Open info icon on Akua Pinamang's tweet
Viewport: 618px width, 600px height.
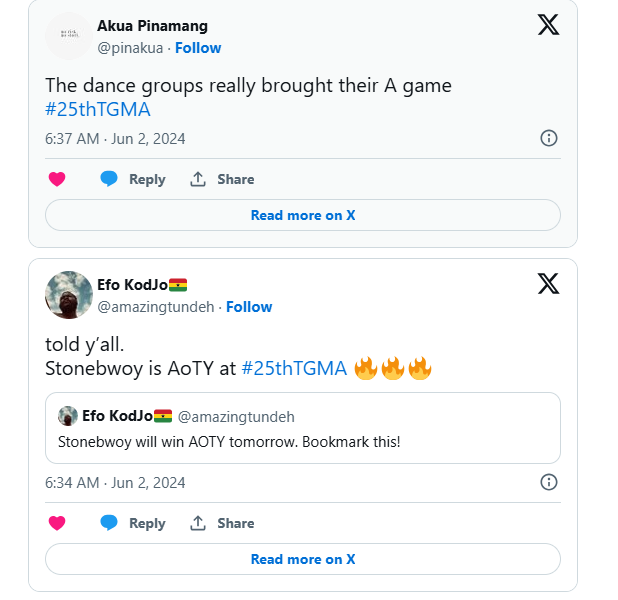[x=548, y=138]
